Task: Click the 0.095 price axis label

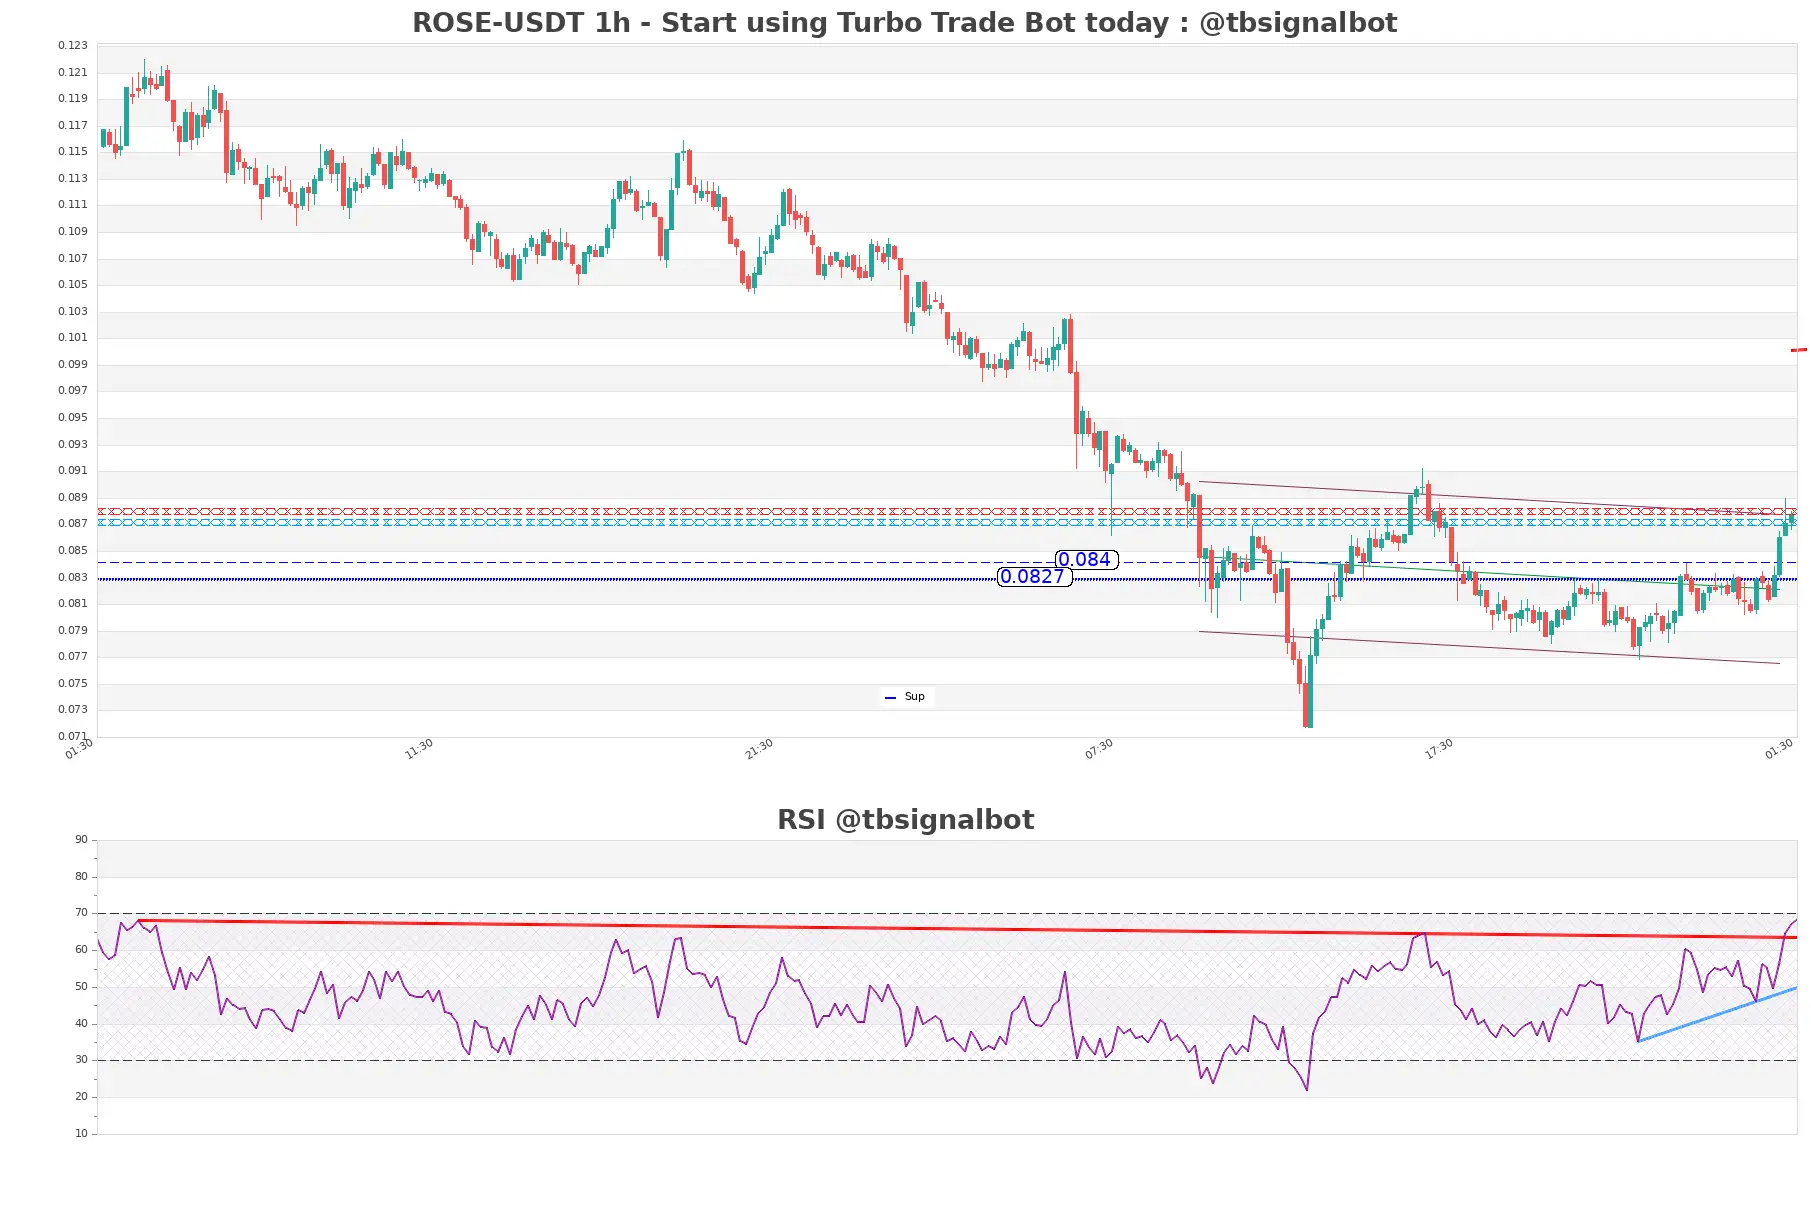Action: click(x=72, y=417)
